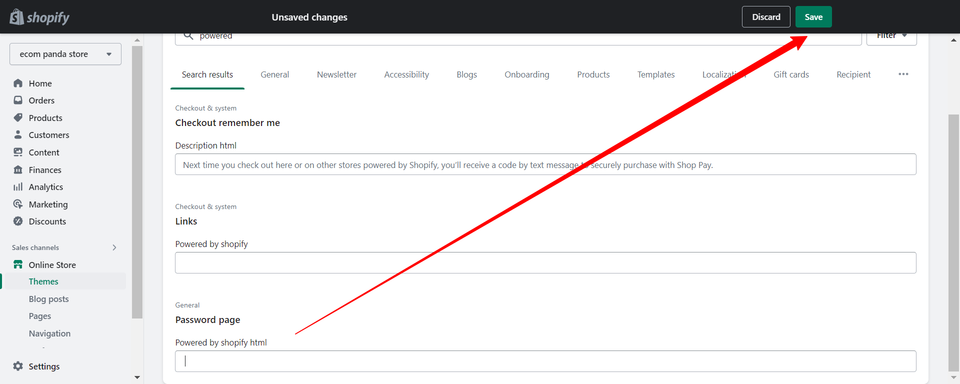Click the Customers person icon
960x384 pixels.
click(x=18, y=135)
